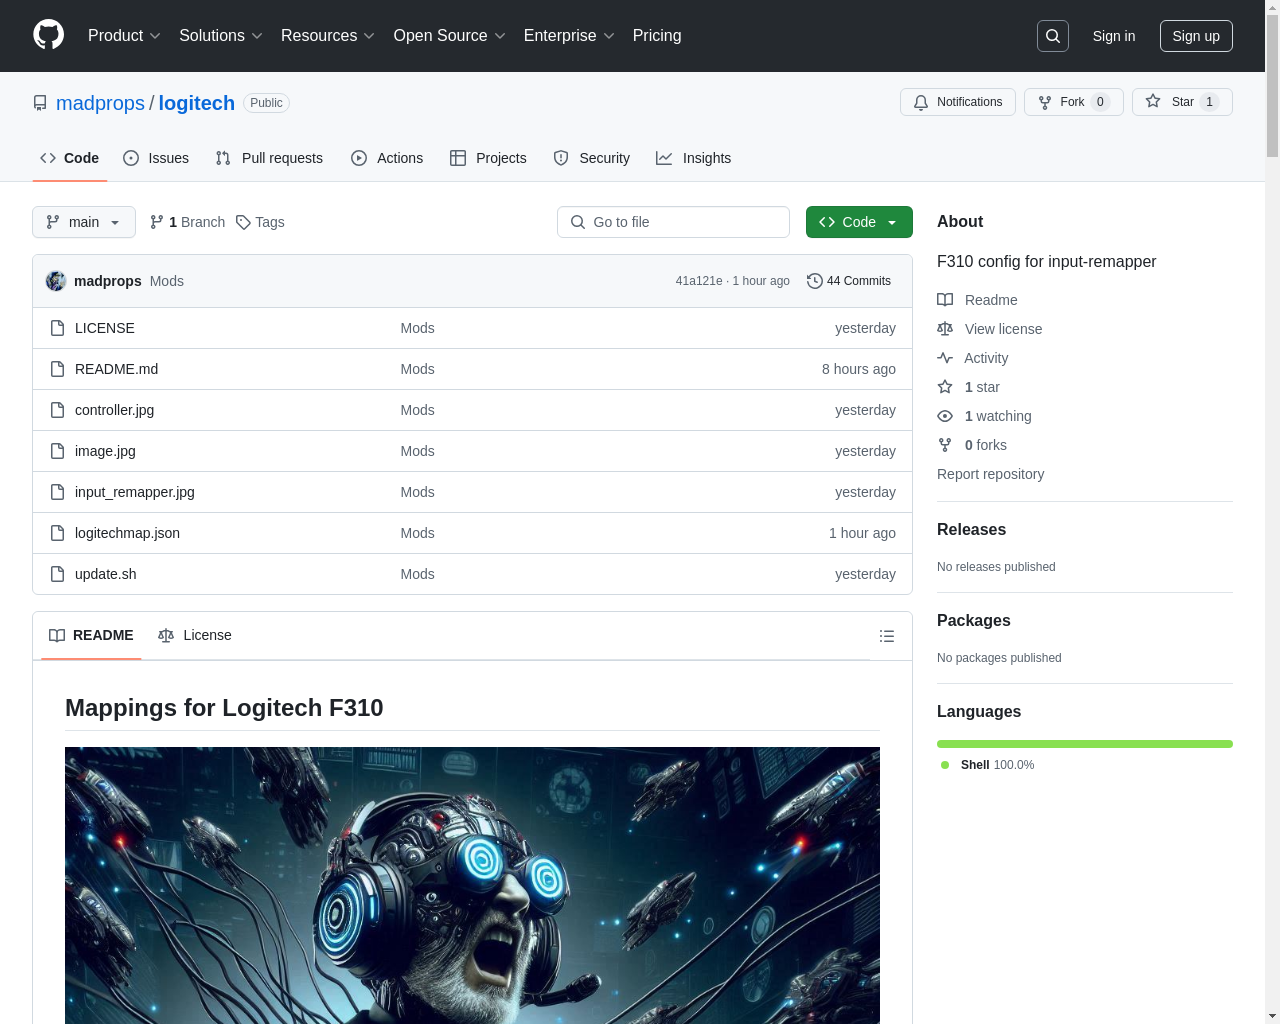Click the Sign in link
Viewport: 1280px width, 1024px height.
pyautogui.click(x=1114, y=36)
